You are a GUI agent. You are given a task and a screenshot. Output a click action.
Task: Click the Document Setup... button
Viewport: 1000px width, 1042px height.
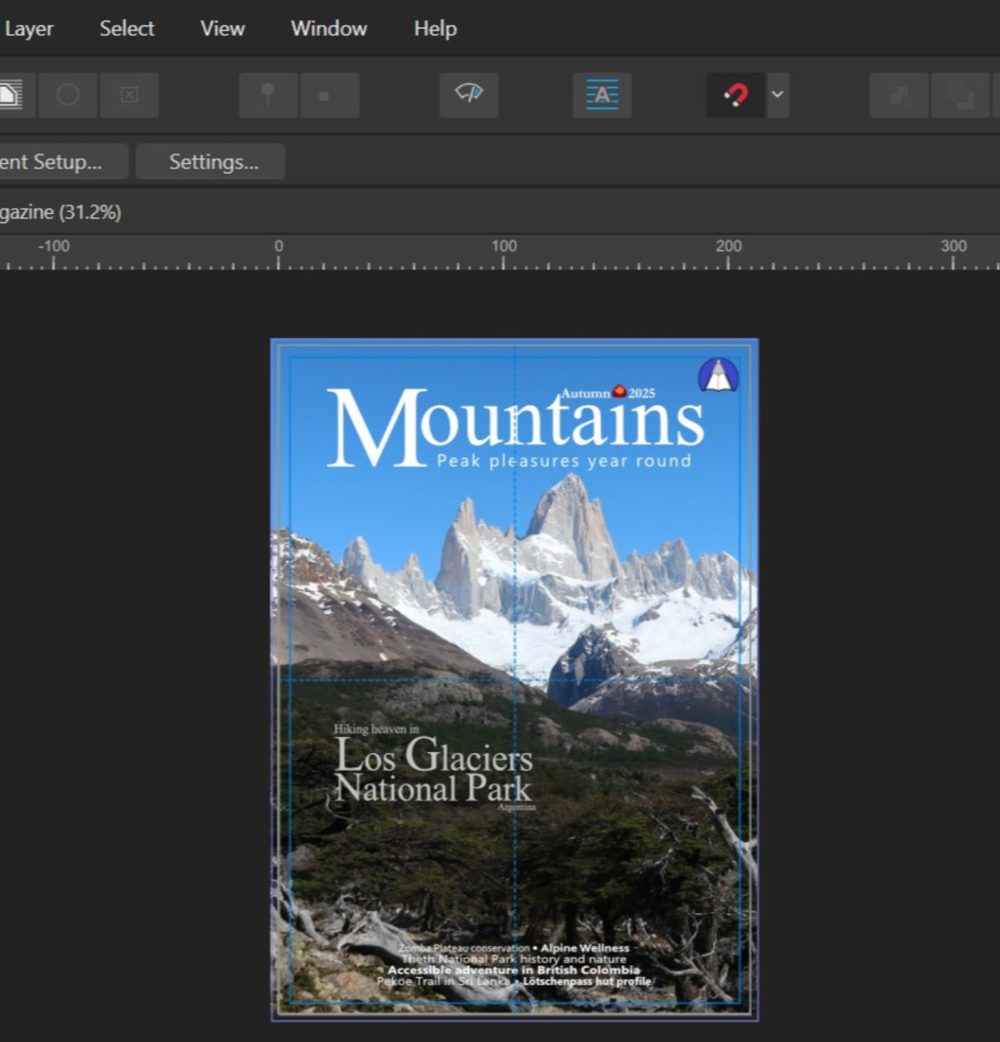[x=58, y=161]
